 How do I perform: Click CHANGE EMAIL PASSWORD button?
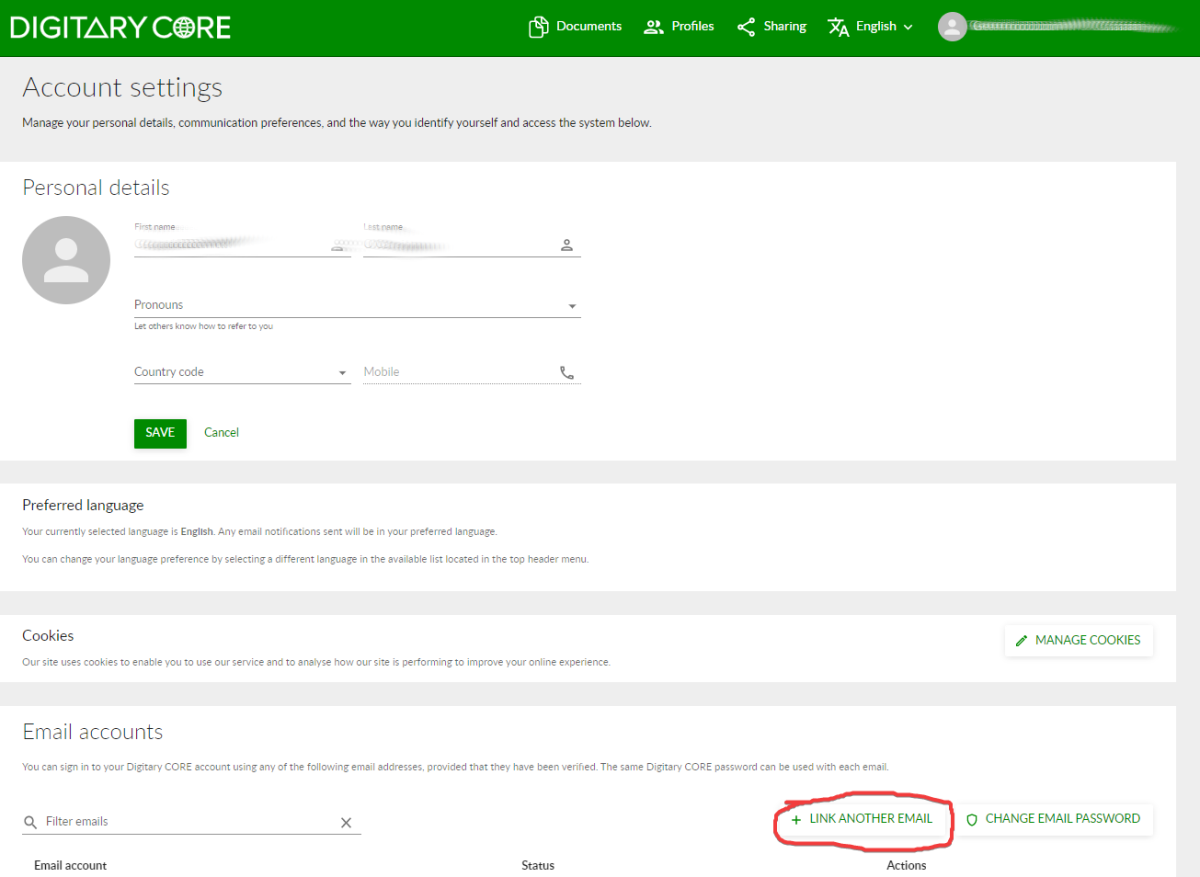[x=1052, y=819]
